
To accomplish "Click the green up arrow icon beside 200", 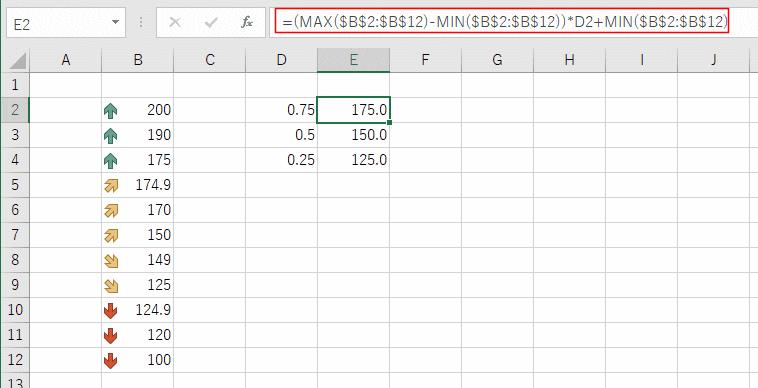I will (x=111, y=111).
